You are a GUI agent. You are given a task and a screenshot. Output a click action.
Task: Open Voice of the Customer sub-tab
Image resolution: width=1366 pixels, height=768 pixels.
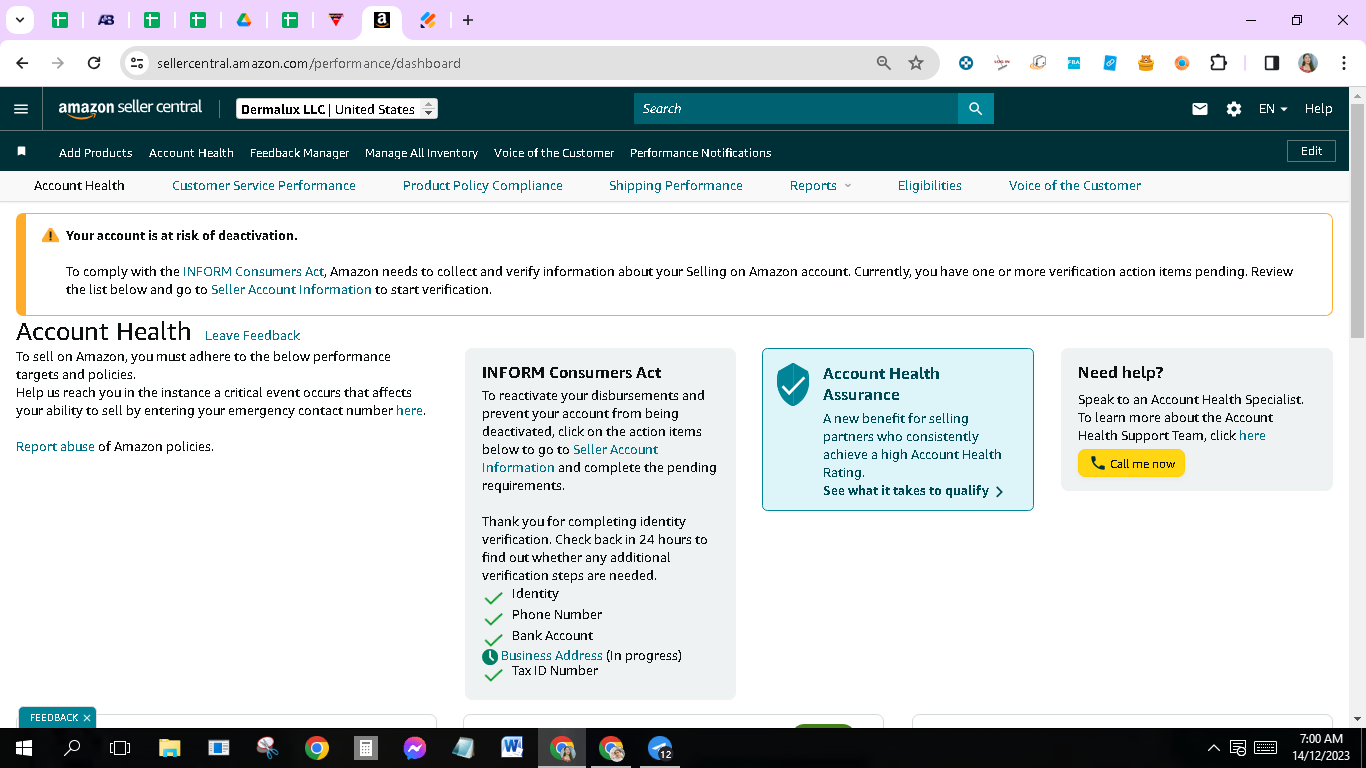click(1075, 186)
